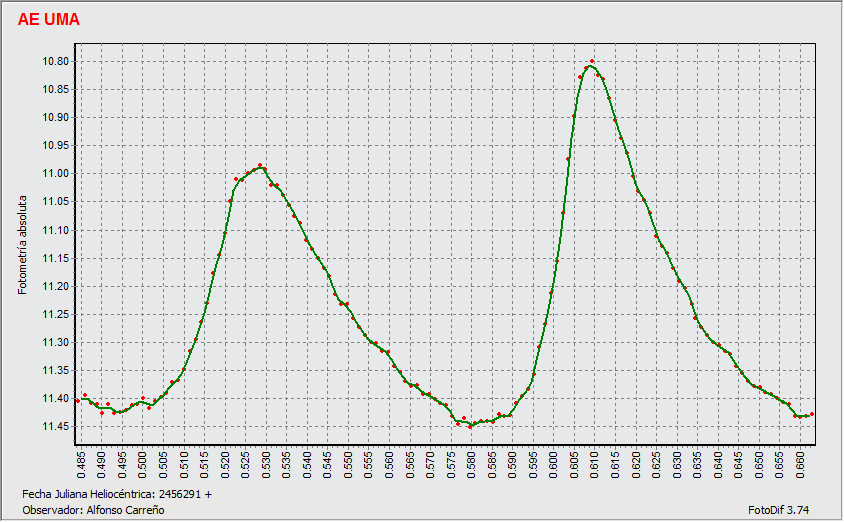This screenshot has height=522, width=844.
Task: Click the Fotometría absoluta axis label
Action: click(24, 245)
